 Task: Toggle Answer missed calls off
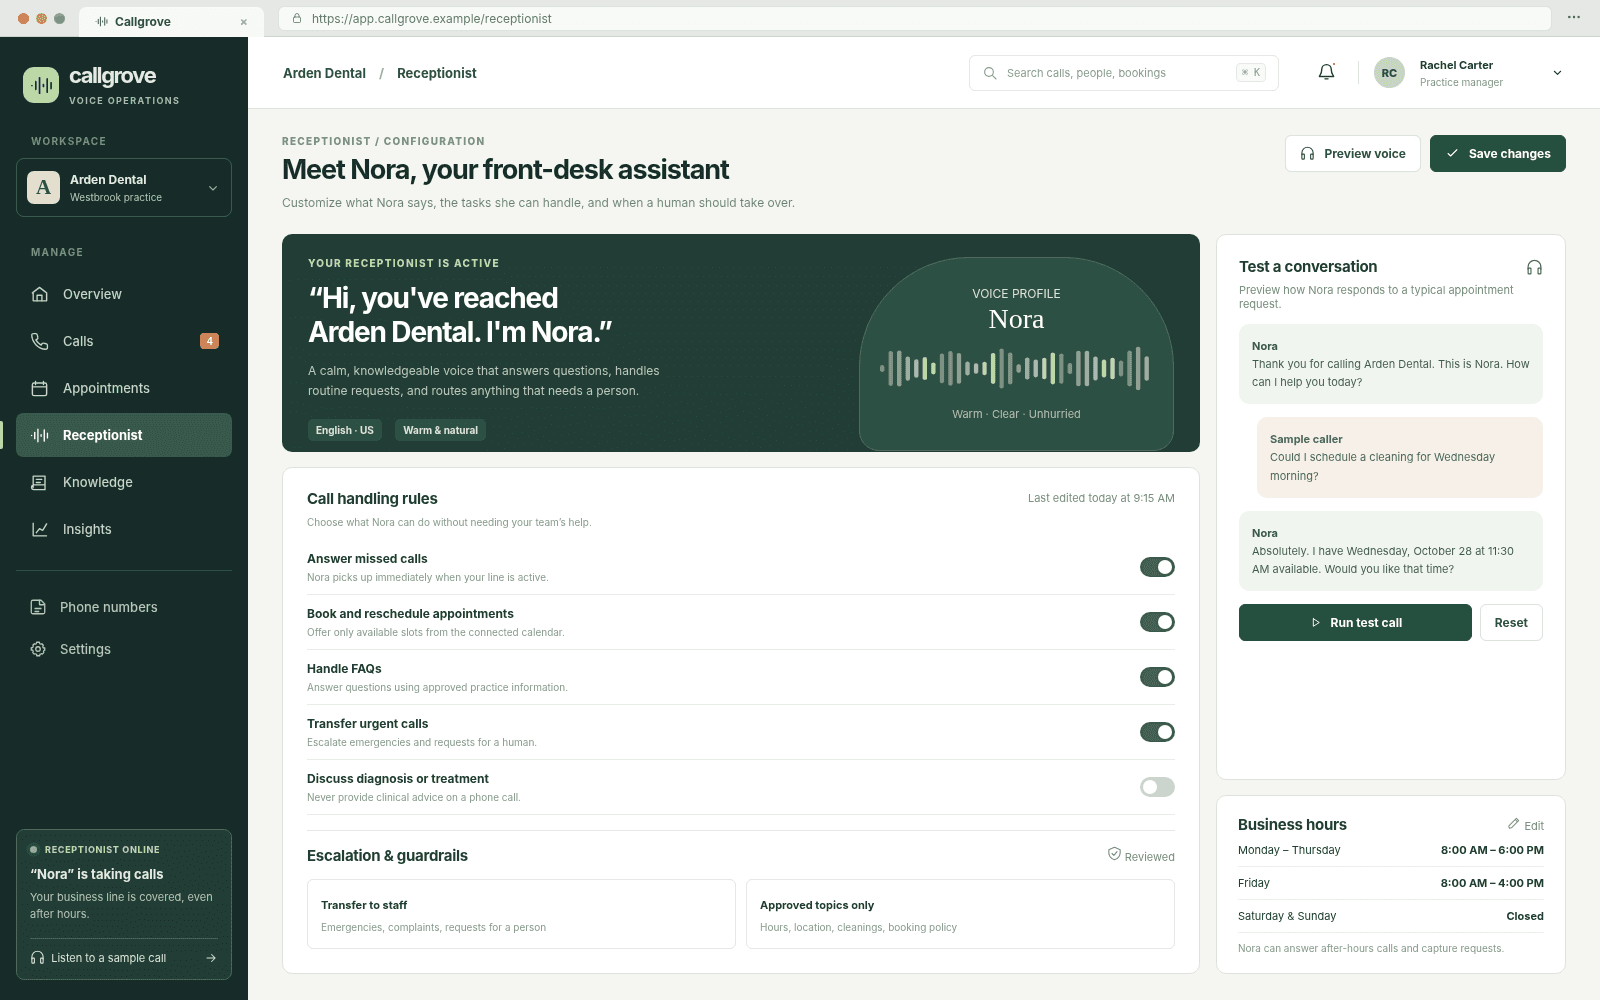[1157, 567]
